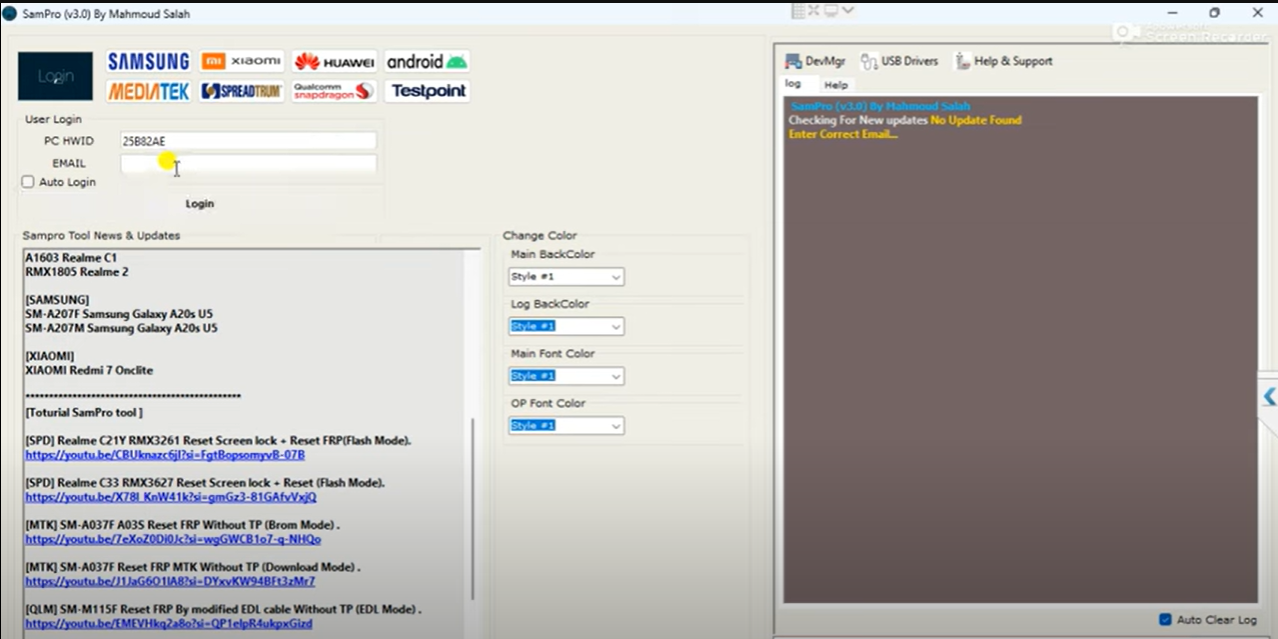Click the PC HWID field
Screen dimensions: 1278x639
(248, 141)
